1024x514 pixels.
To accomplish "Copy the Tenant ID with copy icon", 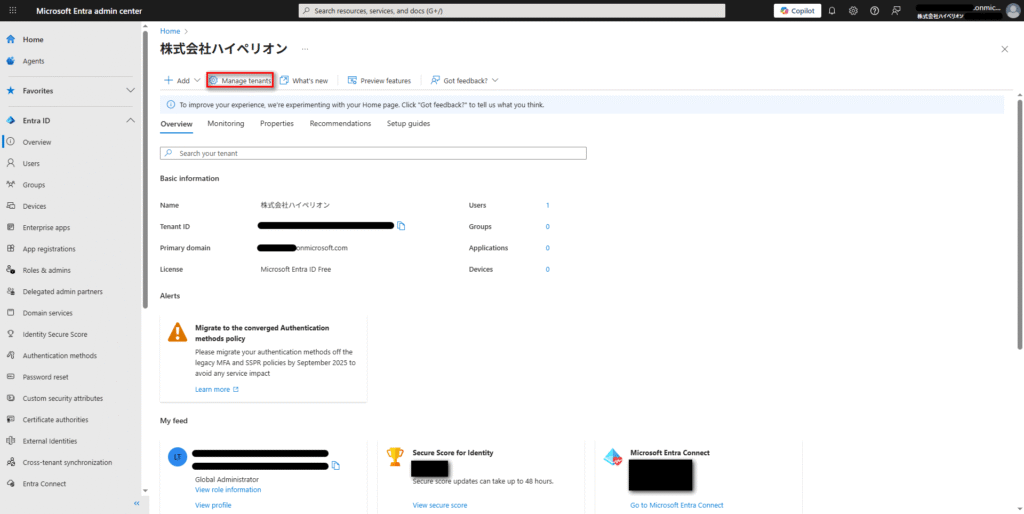I will tap(401, 226).
